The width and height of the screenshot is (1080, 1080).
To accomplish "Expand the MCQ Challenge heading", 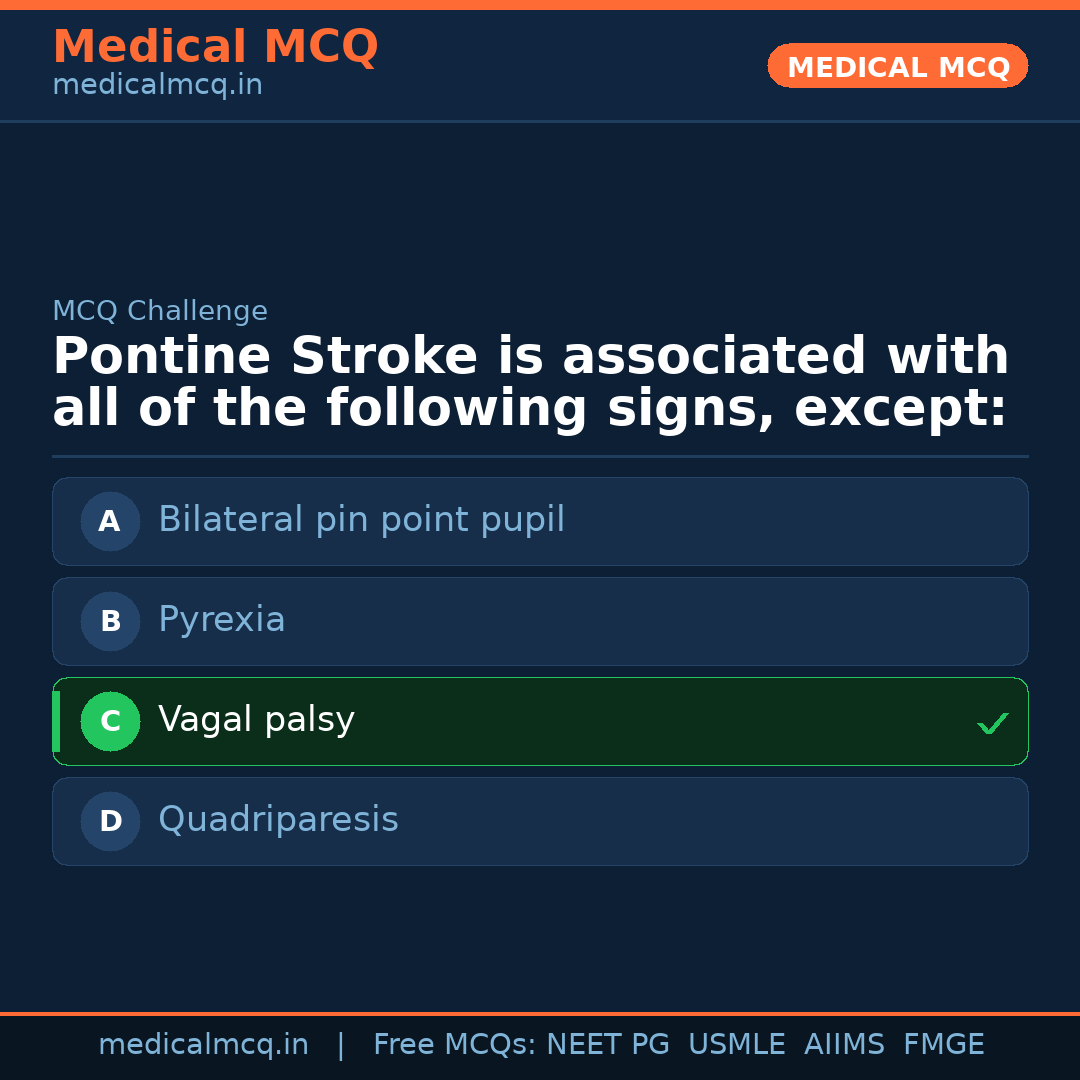I will [x=160, y=311].
